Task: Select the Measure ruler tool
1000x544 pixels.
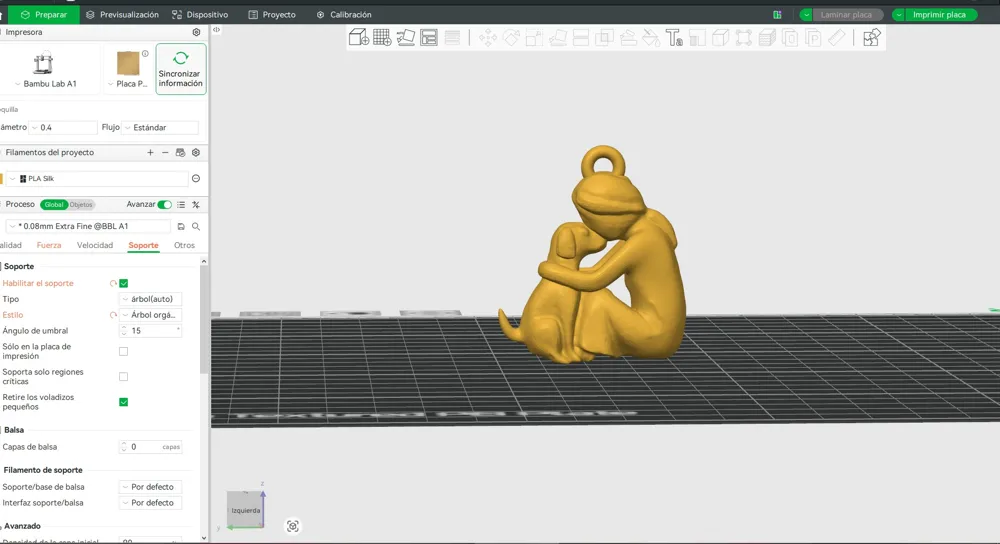Action: (836, 38)
